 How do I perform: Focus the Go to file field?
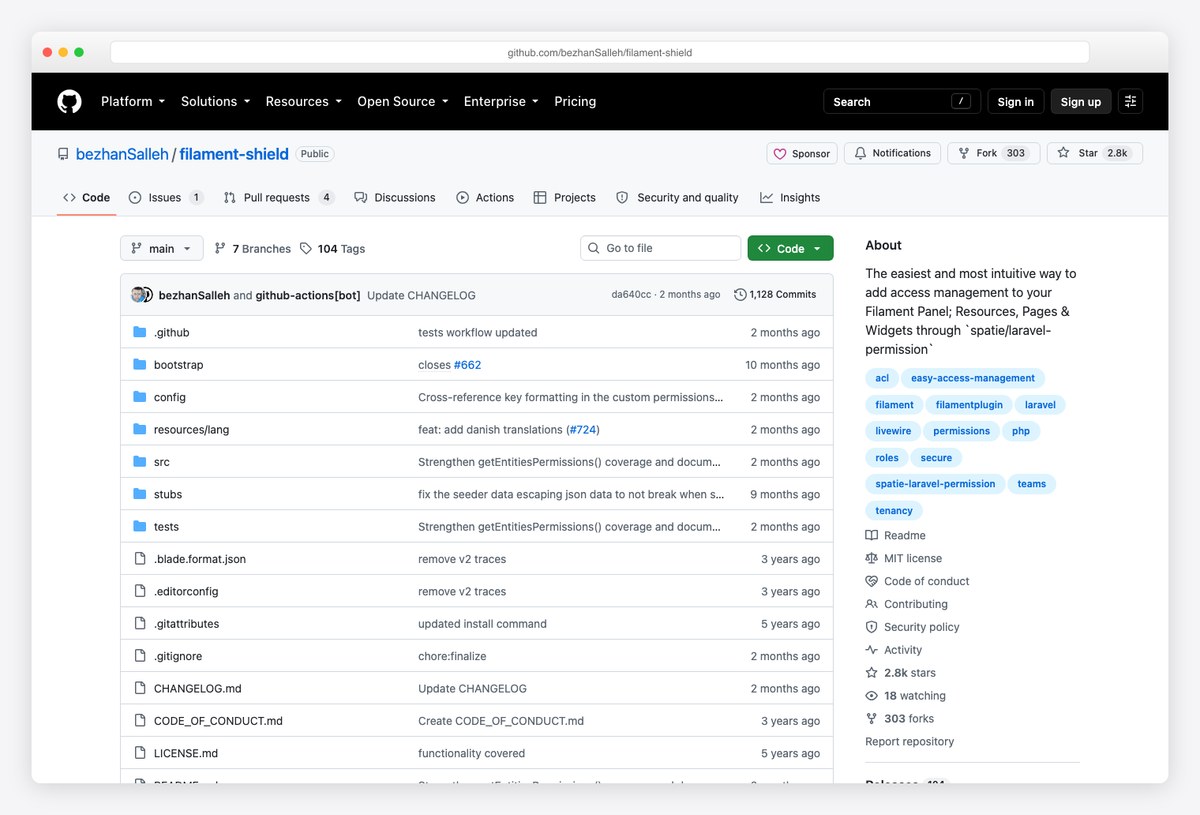pos(660,248)
